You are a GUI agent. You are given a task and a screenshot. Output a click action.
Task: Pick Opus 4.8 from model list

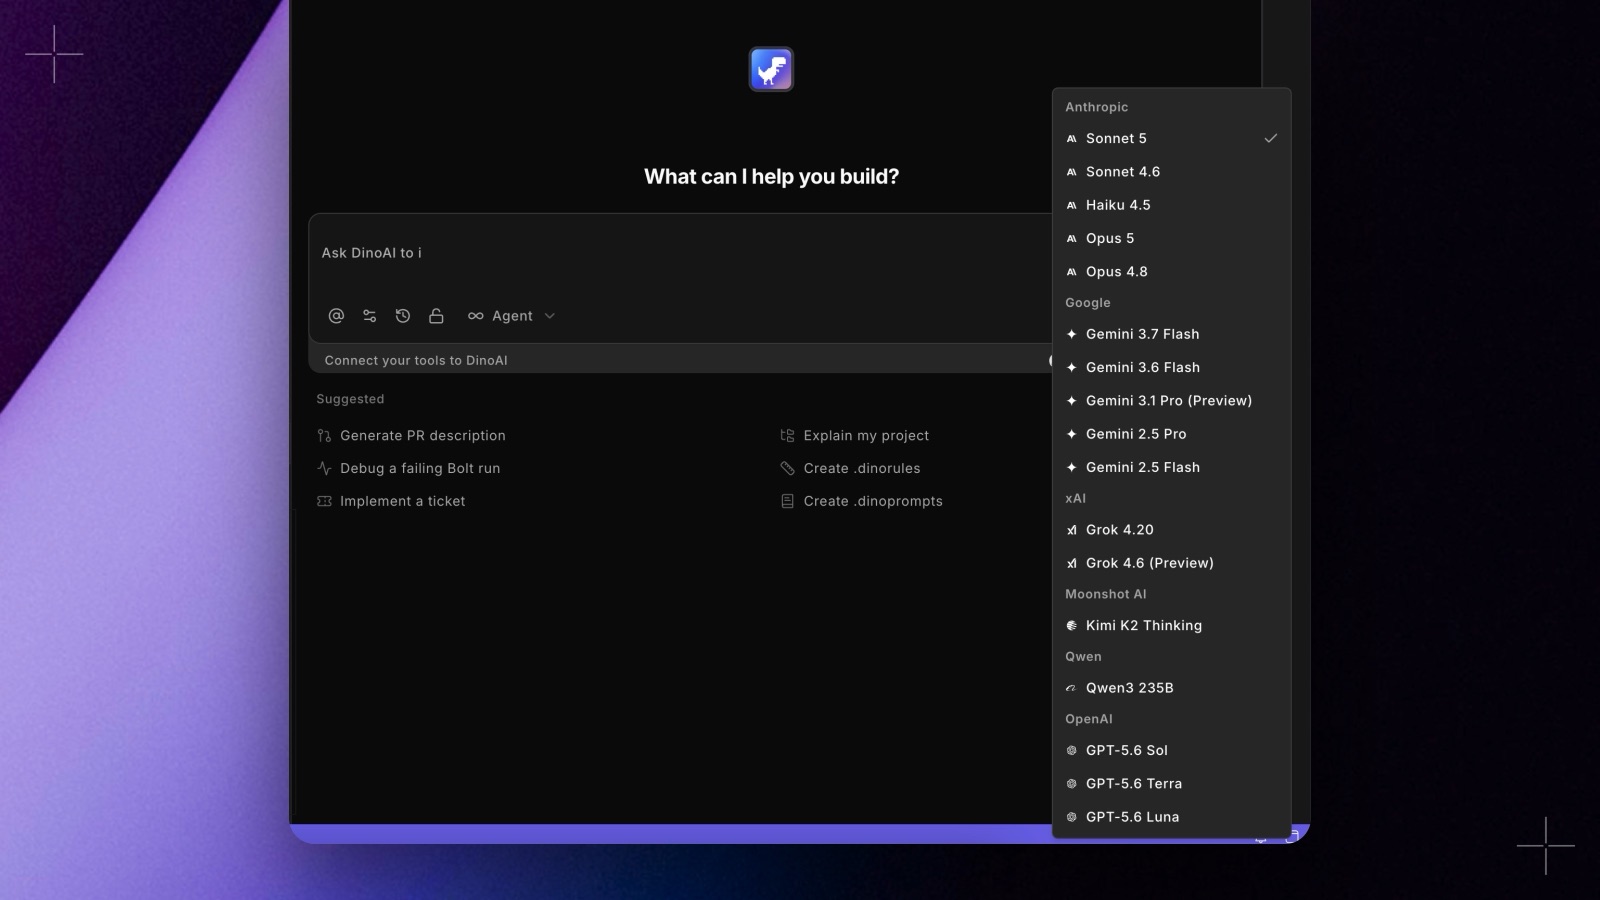tap(1171, 271)
